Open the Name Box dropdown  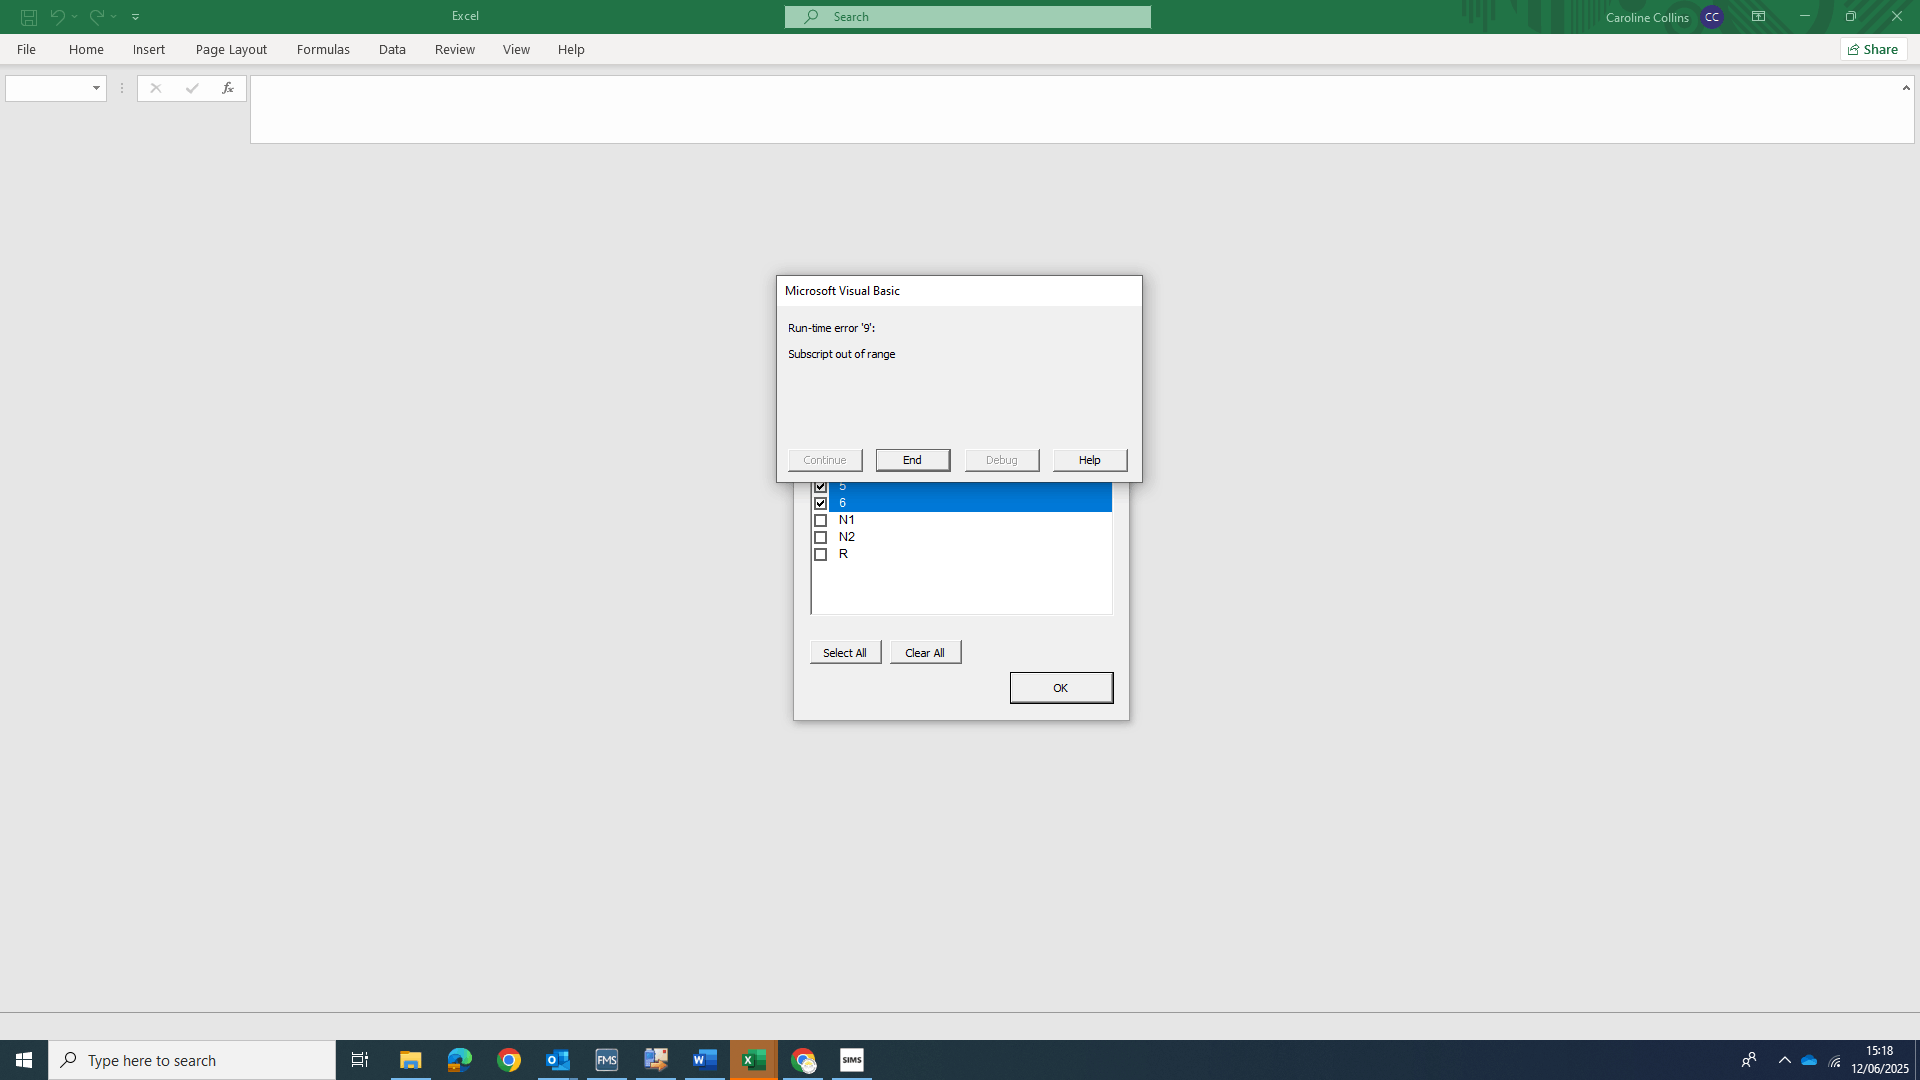click(x=95, y=88)
